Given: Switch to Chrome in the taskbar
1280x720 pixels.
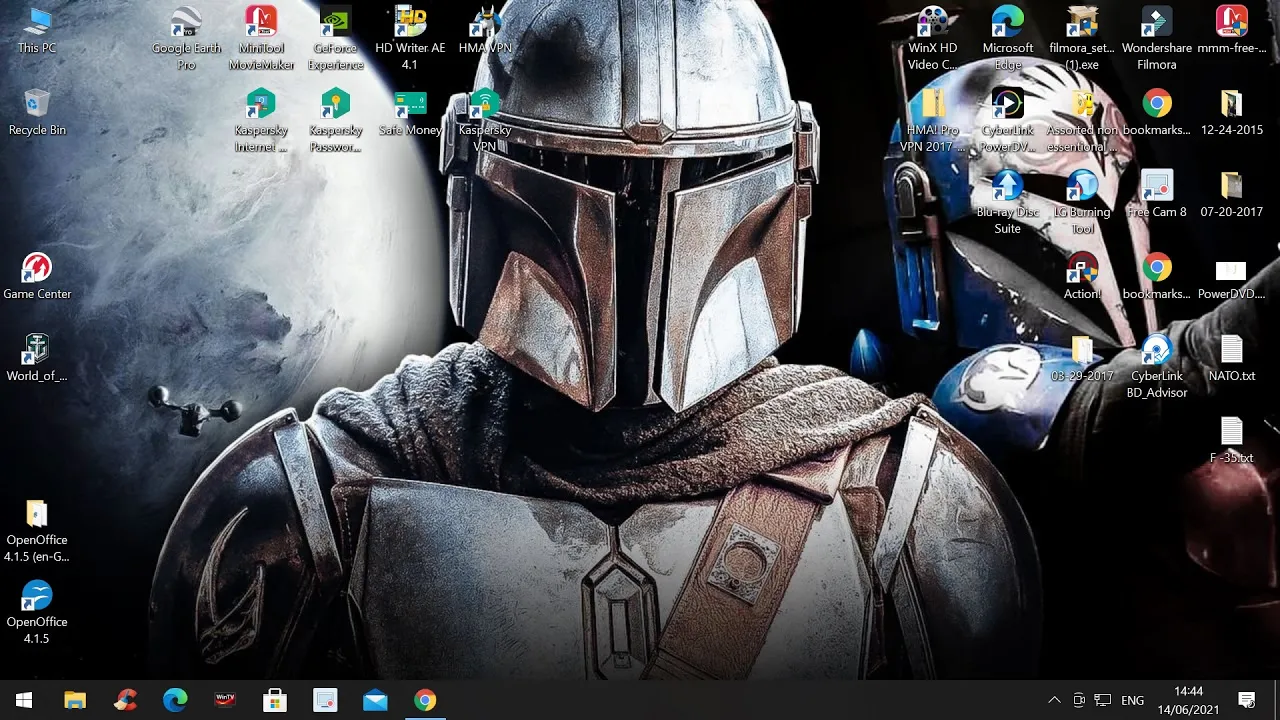Looking at the screenshot, I should [425, 700].
